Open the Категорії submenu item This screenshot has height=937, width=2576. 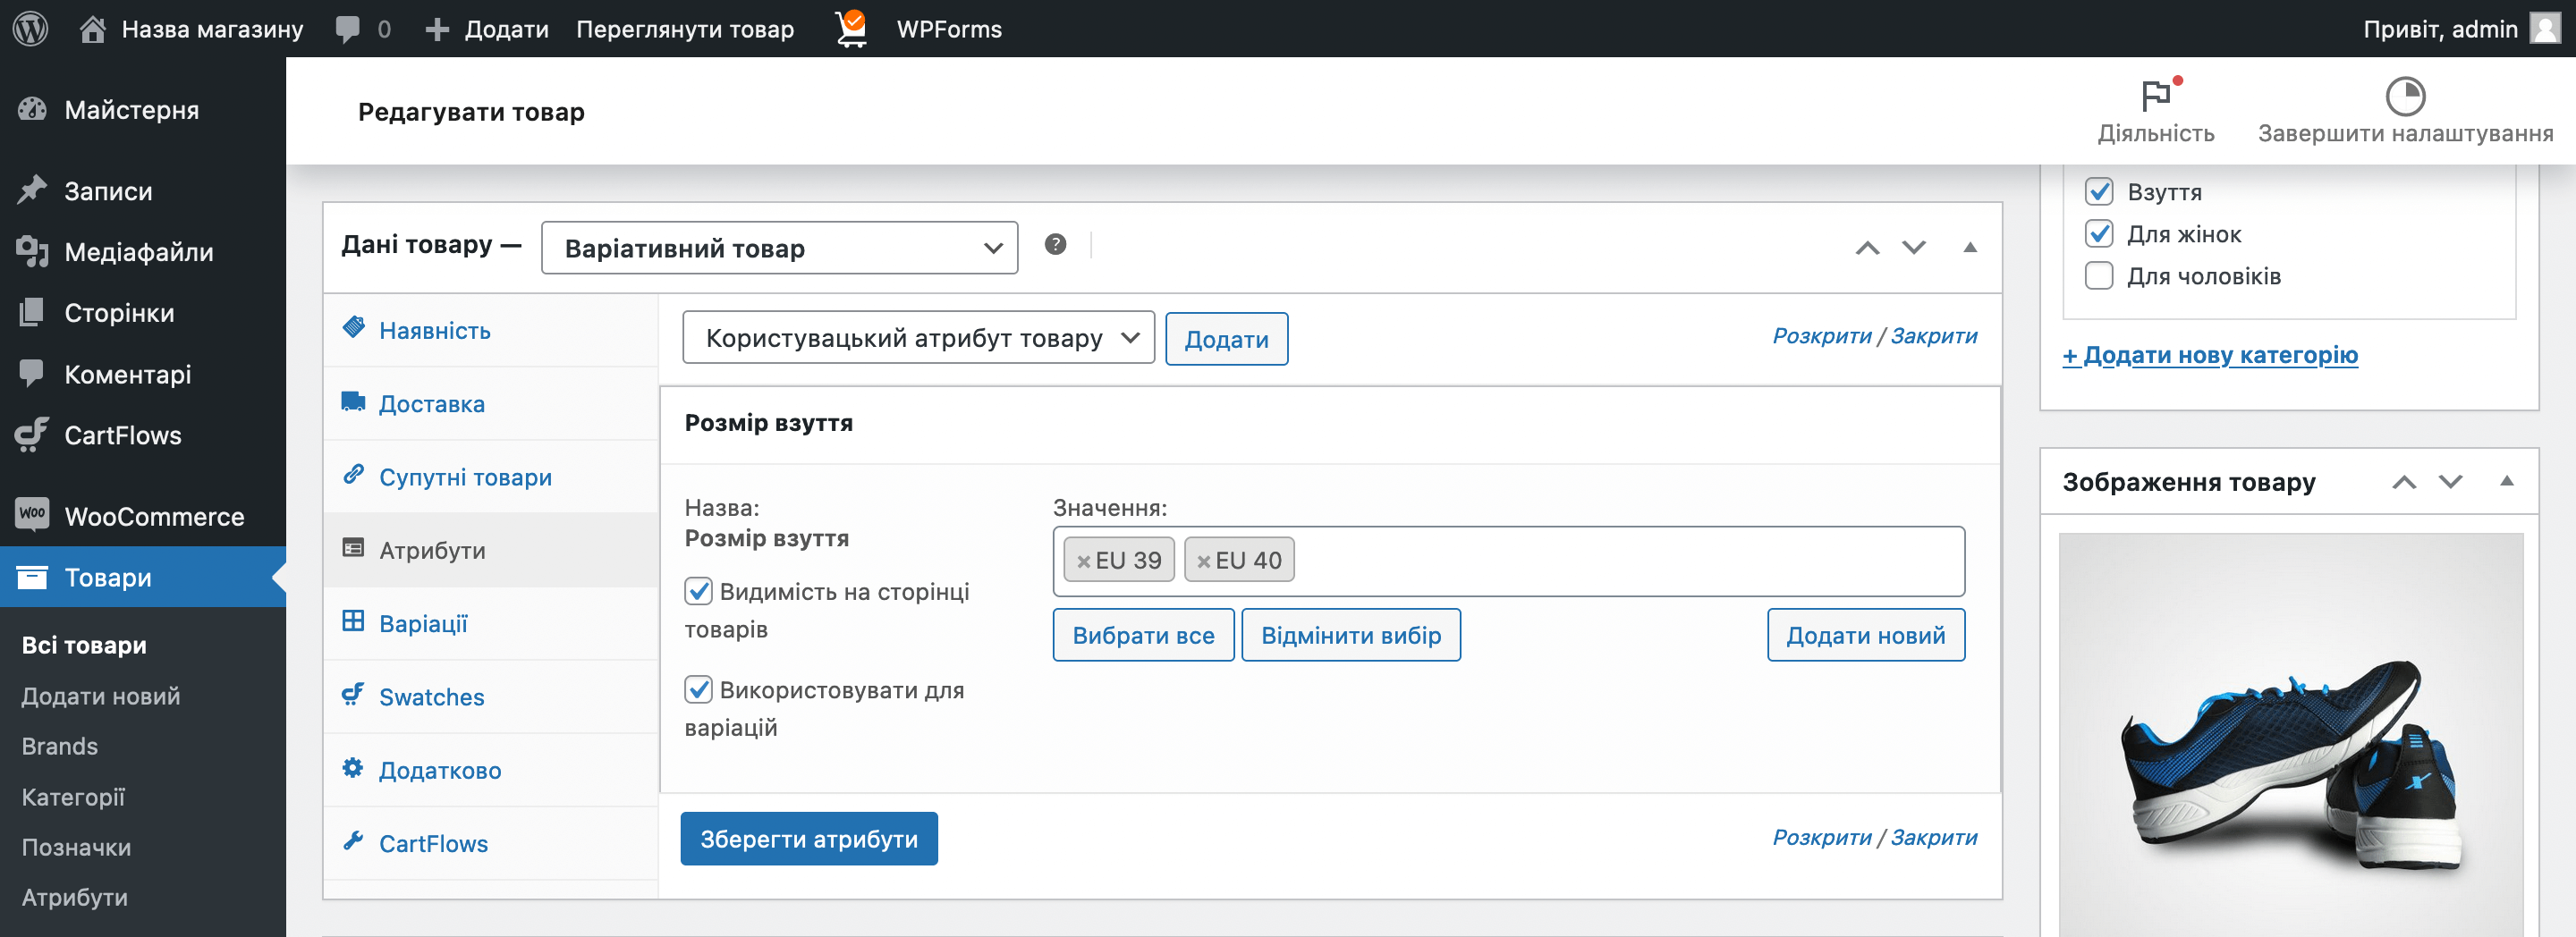pyautogui.click(x=73, y=797)
